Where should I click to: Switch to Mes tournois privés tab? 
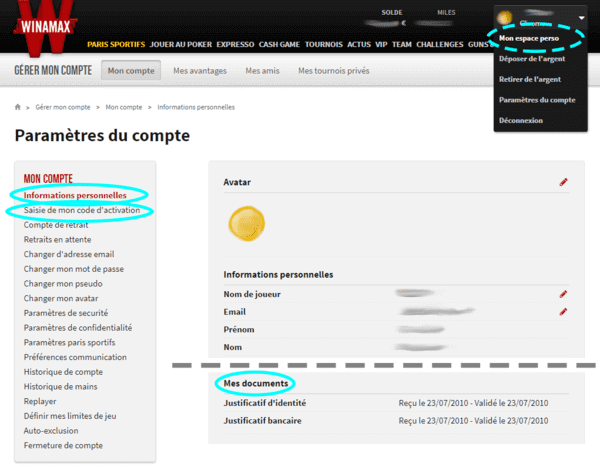click(x=334, y=71)
